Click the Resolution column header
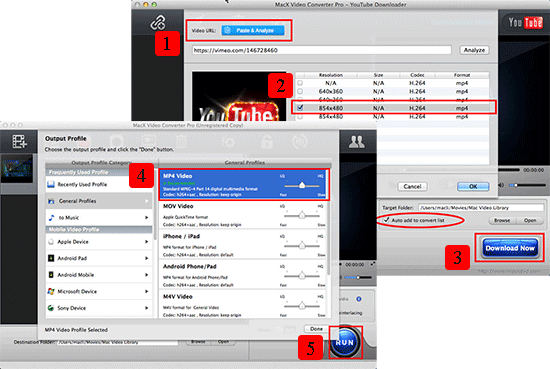Viewport: 550px width, 369px height. tap(330, 75)
